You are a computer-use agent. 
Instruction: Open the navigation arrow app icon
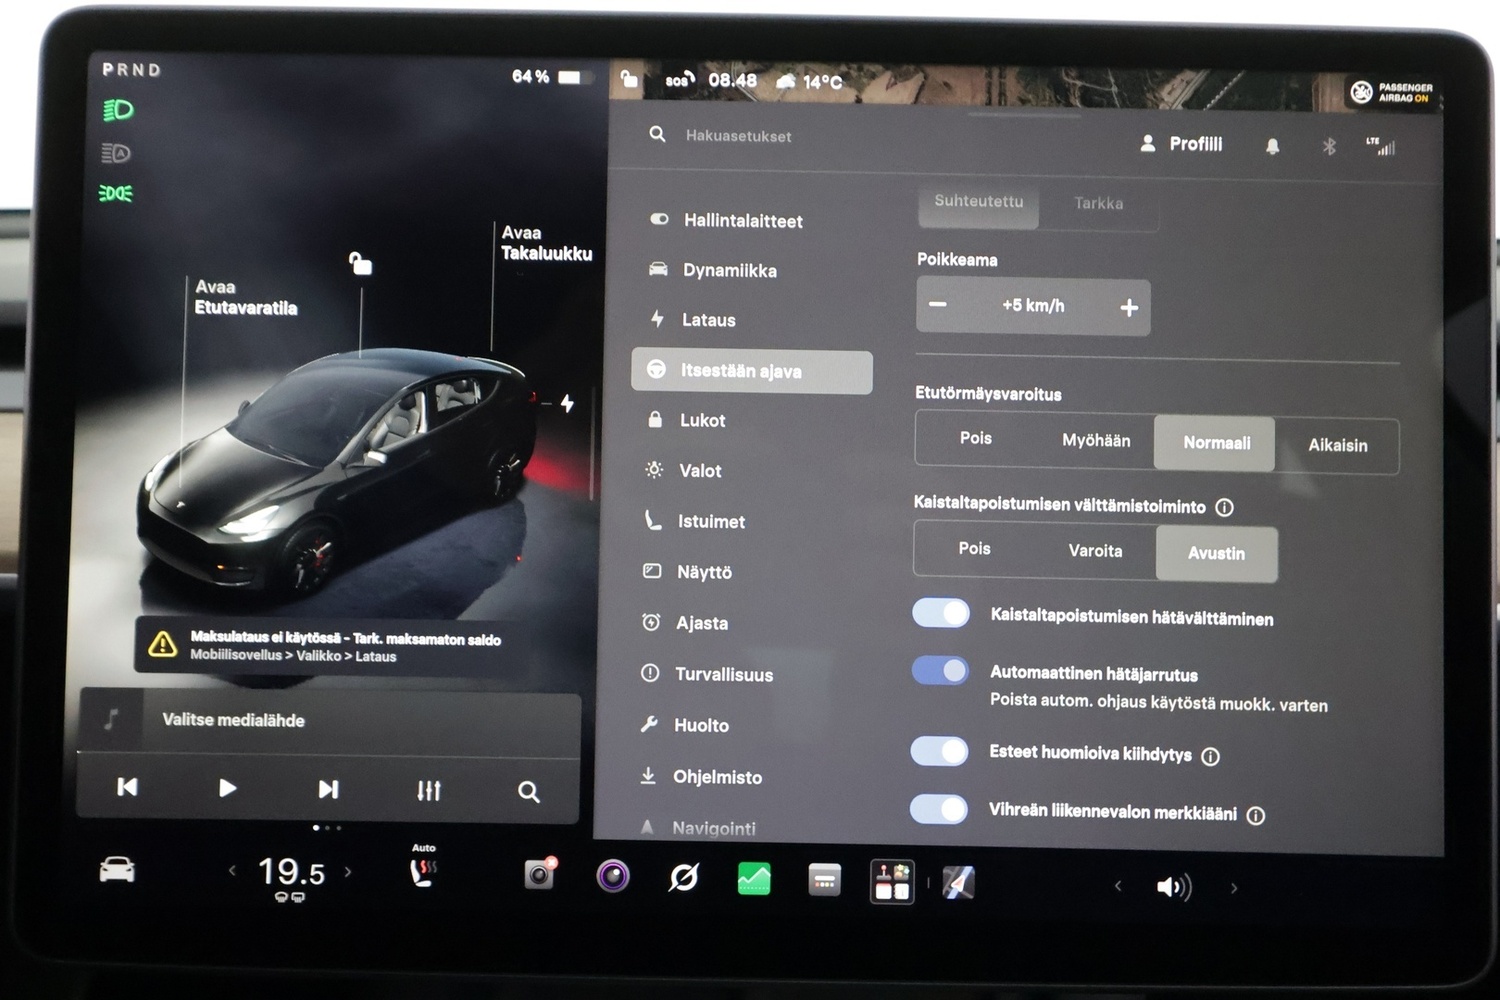click(958, 883)
